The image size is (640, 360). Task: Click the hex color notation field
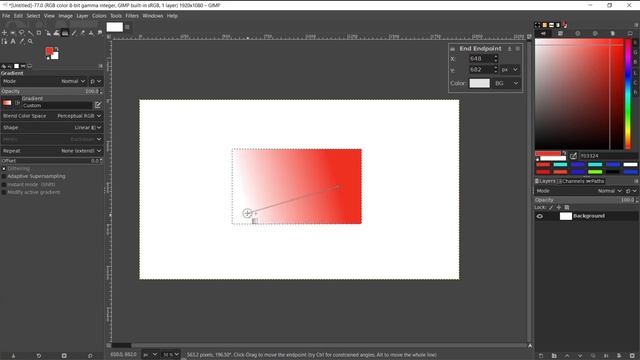pyautogui.click(x=608, y=156)
